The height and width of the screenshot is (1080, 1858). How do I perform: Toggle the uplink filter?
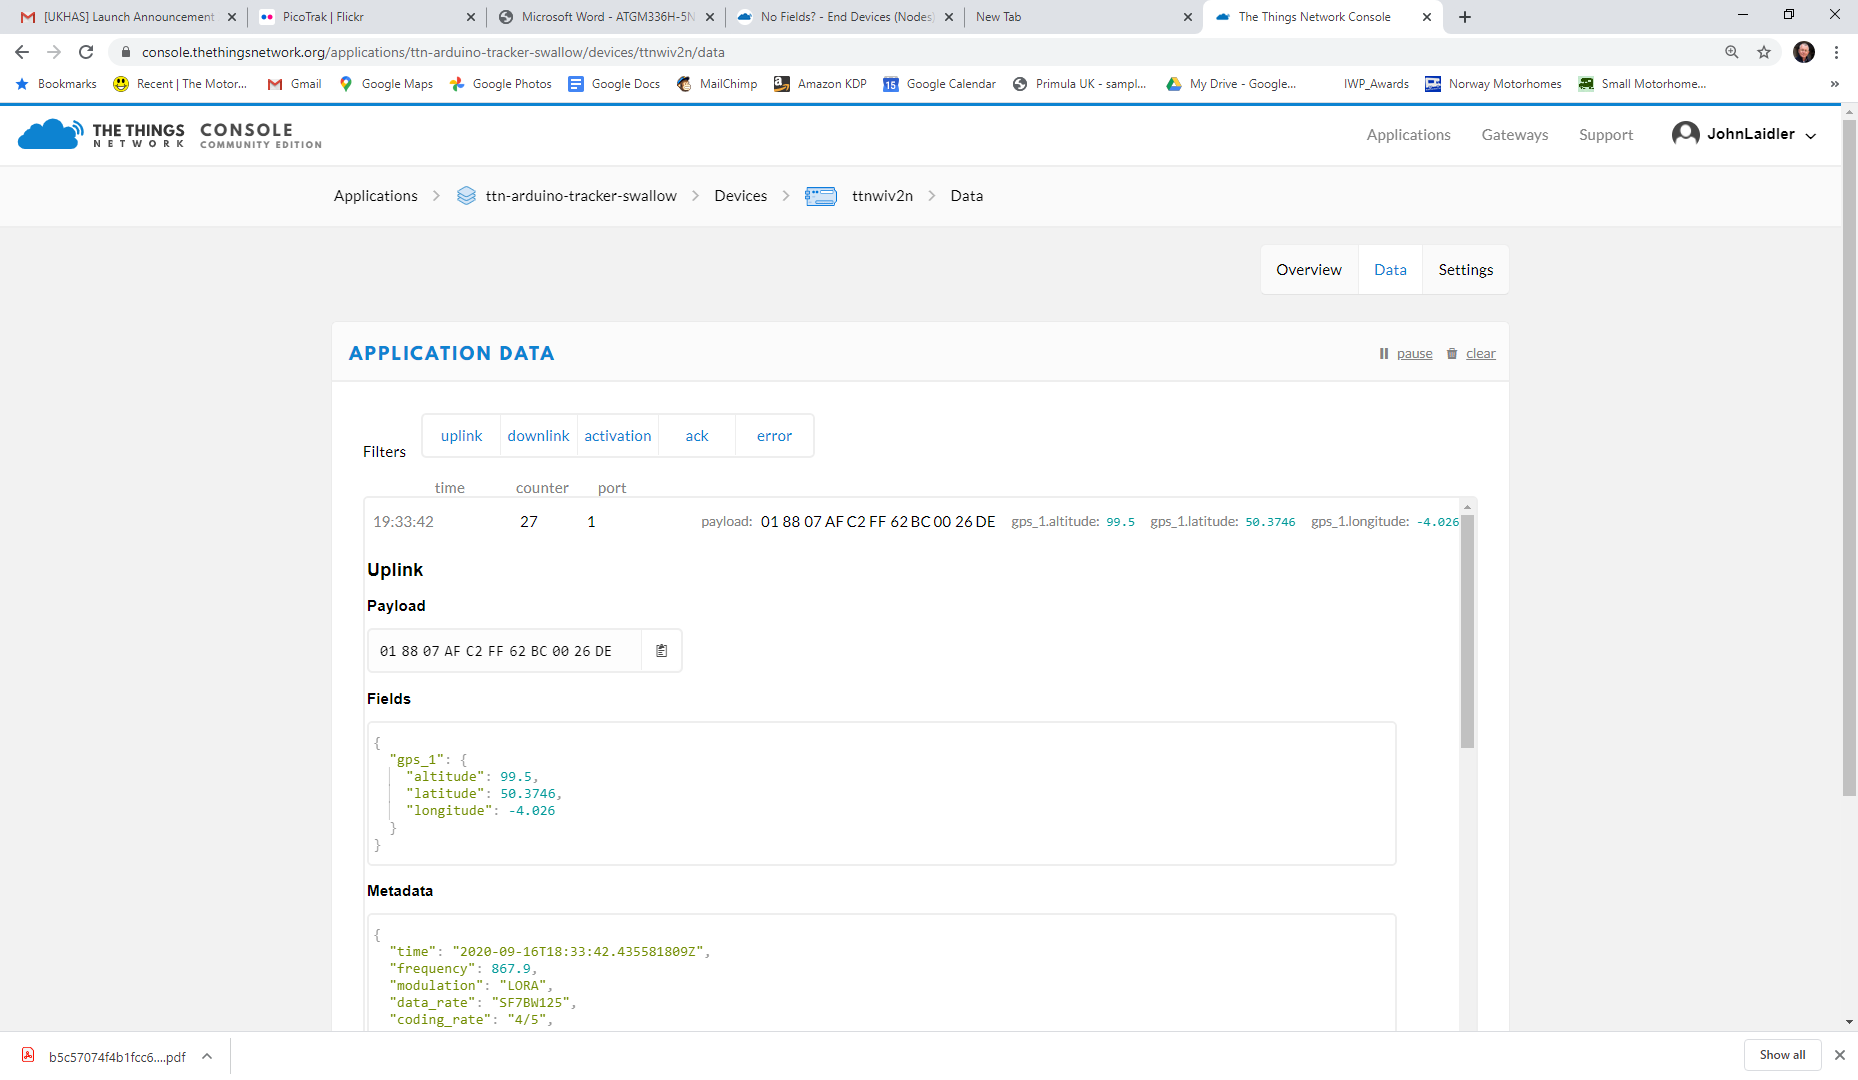point(461,436)
